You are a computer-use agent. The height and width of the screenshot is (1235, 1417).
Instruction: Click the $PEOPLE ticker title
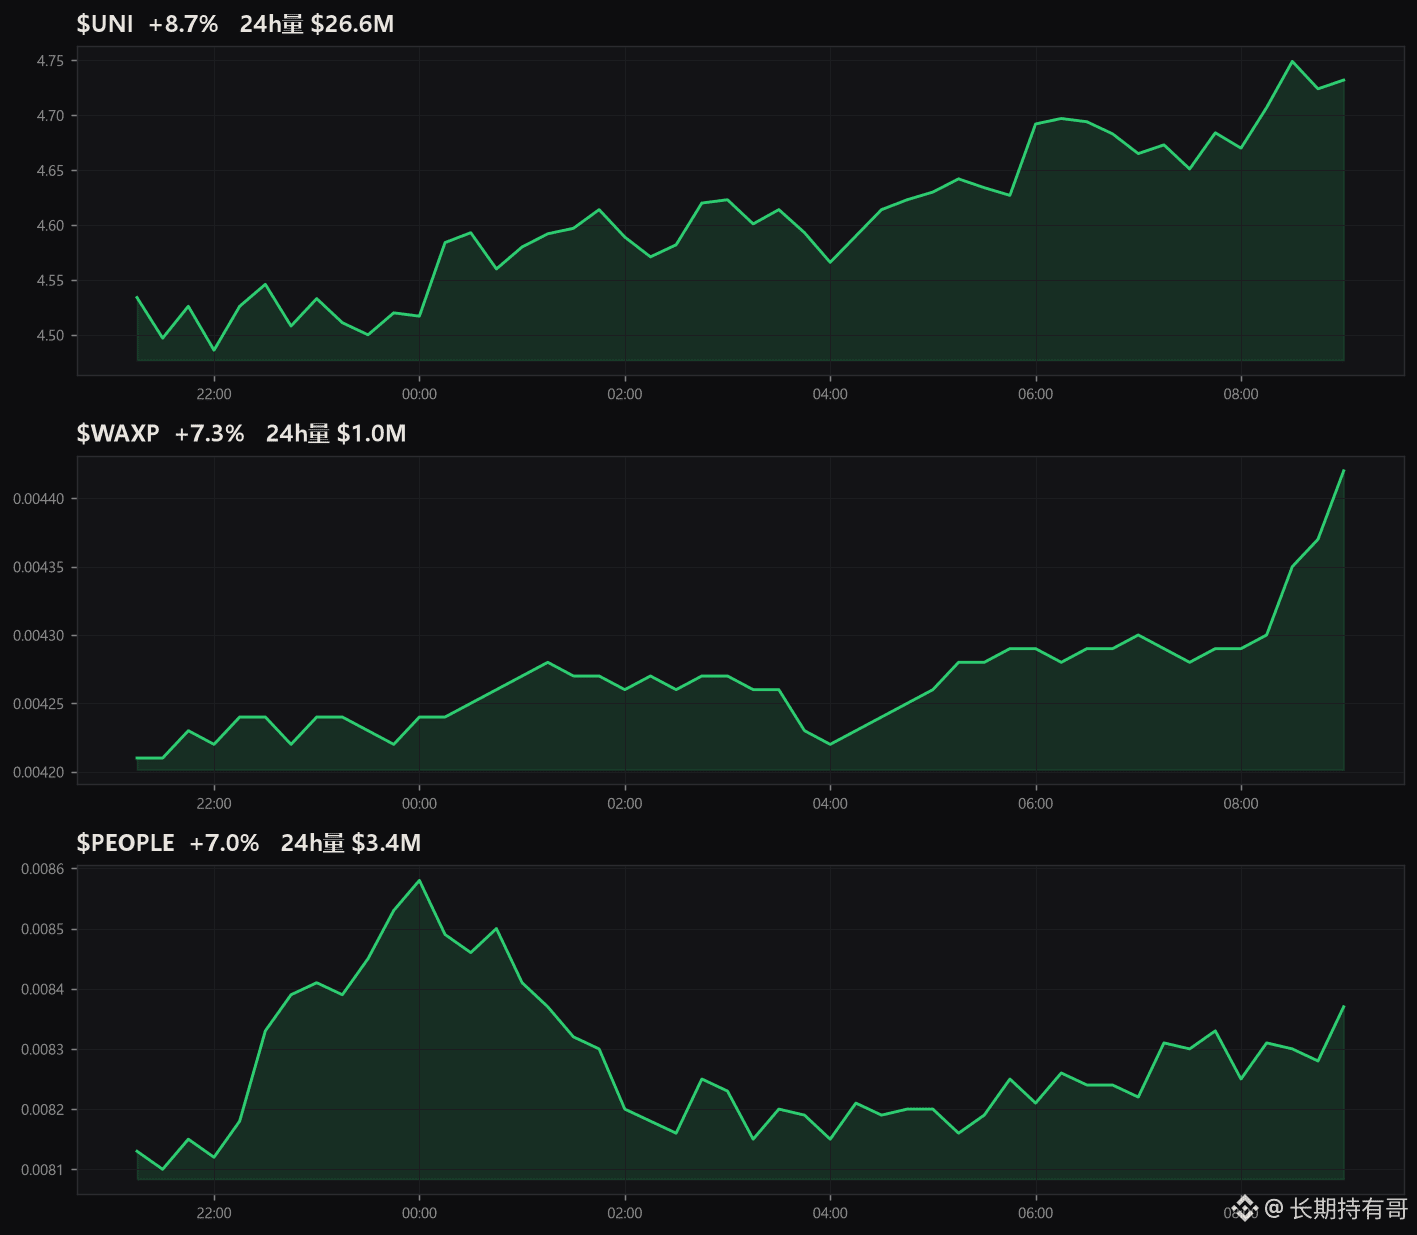[126, 843]
